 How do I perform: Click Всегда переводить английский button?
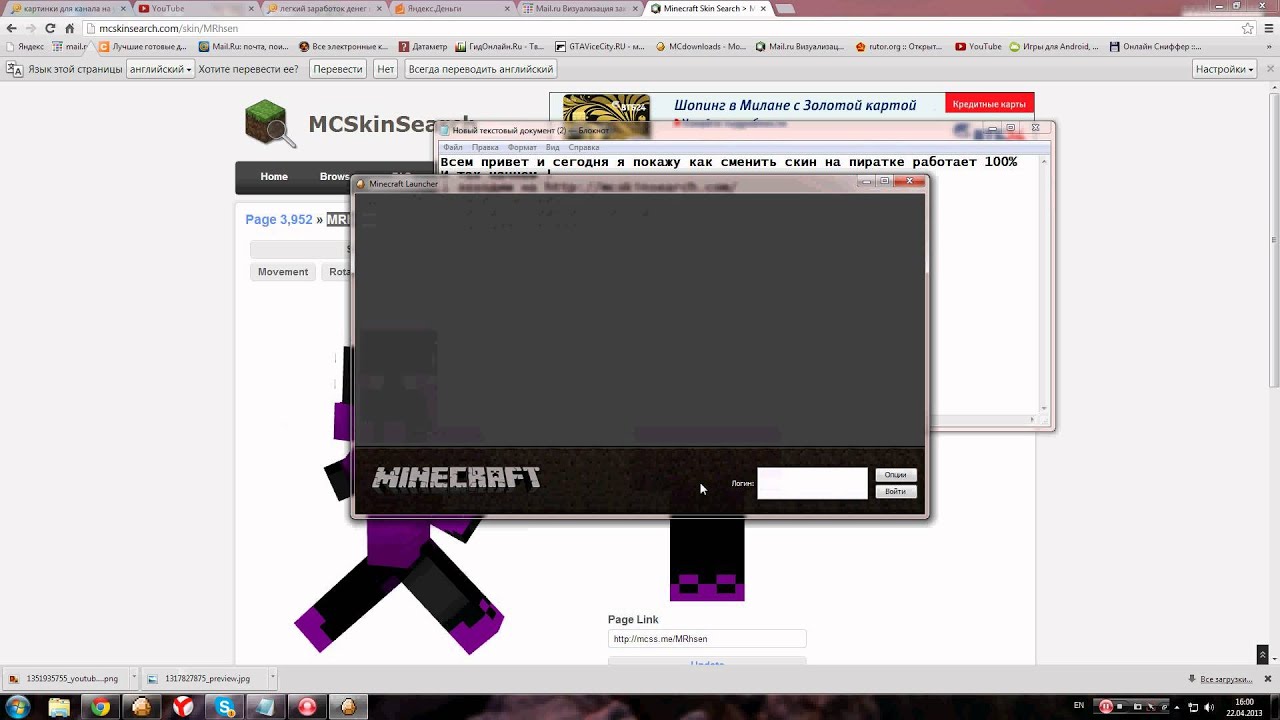(480, 69)
